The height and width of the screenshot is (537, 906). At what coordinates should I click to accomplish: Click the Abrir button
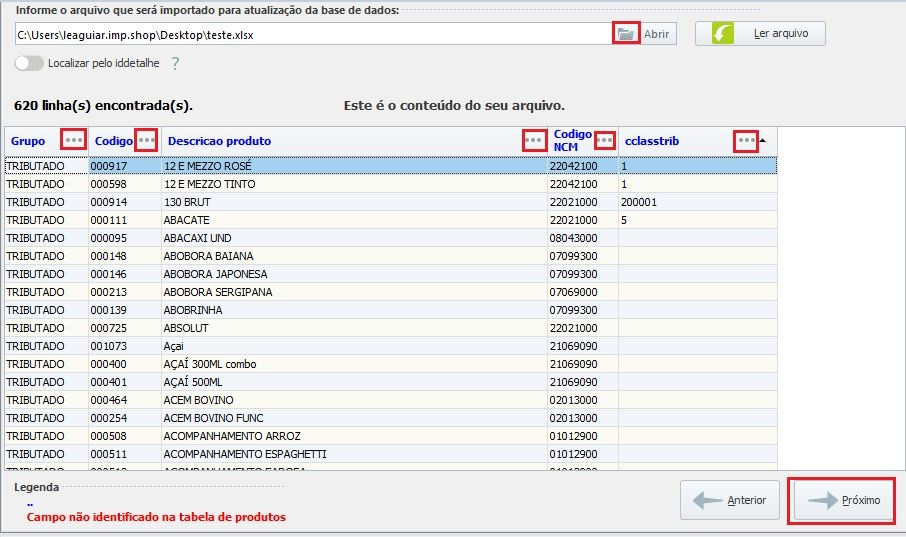click(x=657, y=34)
